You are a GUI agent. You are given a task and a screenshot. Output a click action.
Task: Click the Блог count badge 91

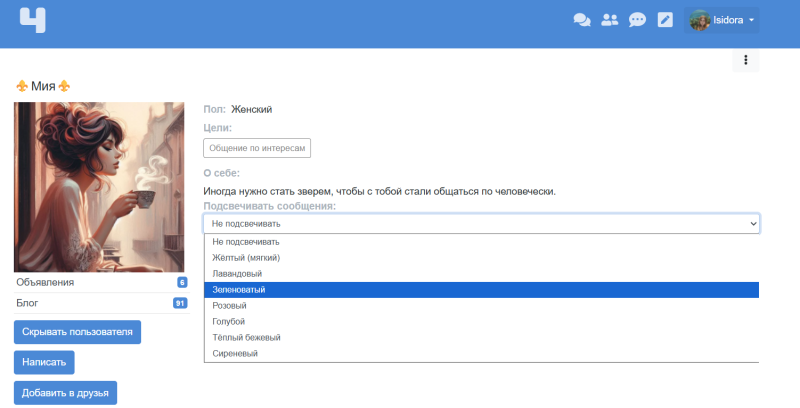point(180,303)
